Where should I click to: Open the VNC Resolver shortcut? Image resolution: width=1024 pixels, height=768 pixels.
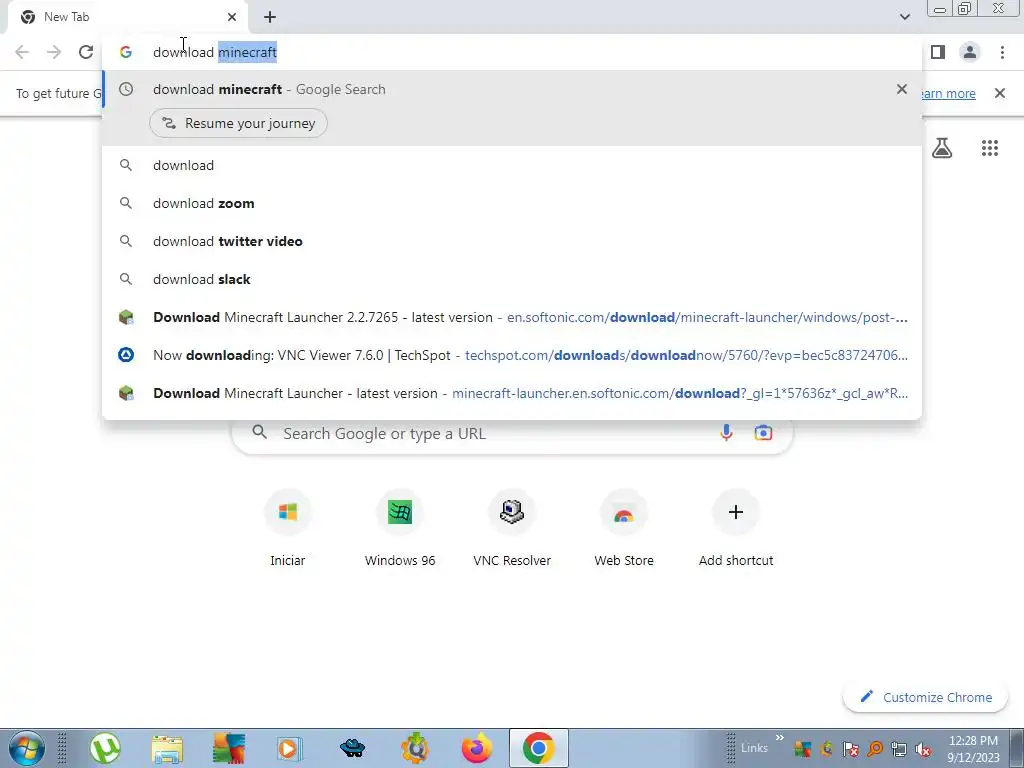[512, 528]
